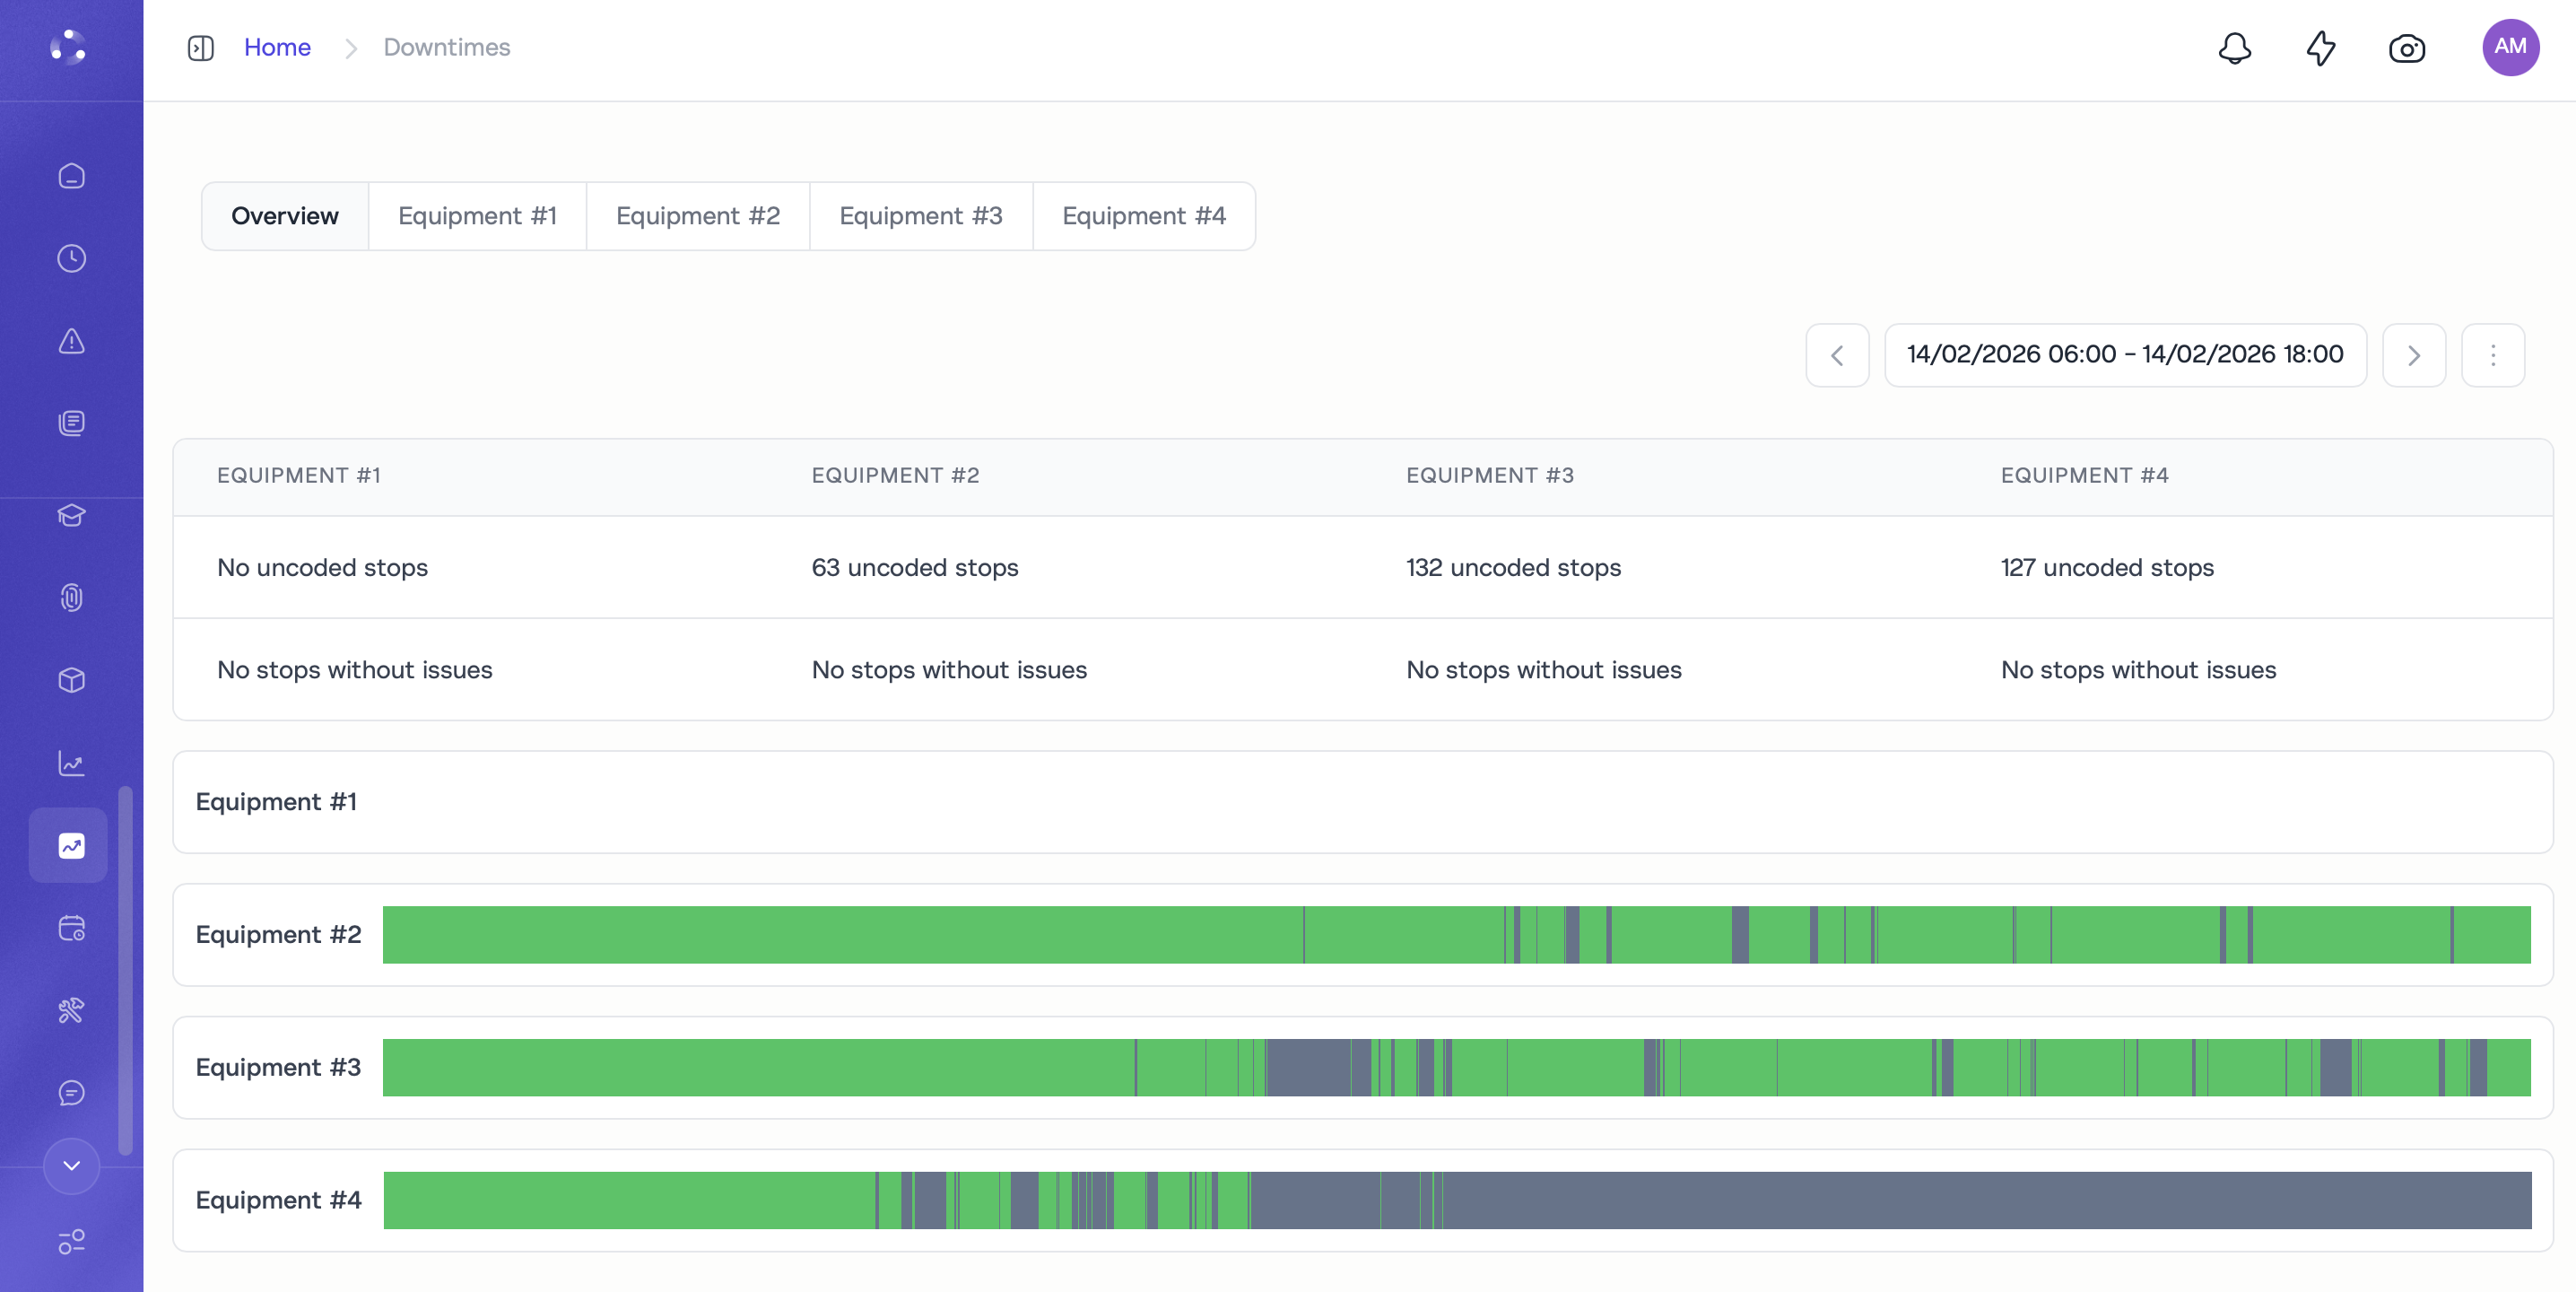
Task: Toggle the sidebar panel collapse button
Action: 201,48
